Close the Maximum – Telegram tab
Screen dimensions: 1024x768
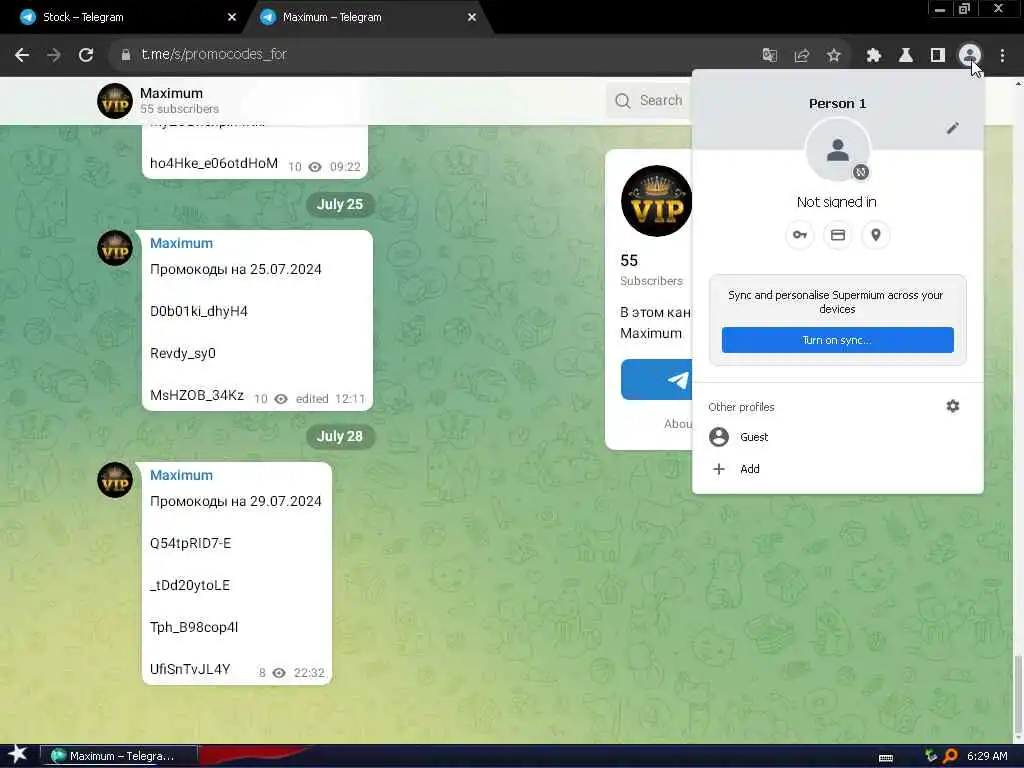pyautogui.click(x=472, y=18)
